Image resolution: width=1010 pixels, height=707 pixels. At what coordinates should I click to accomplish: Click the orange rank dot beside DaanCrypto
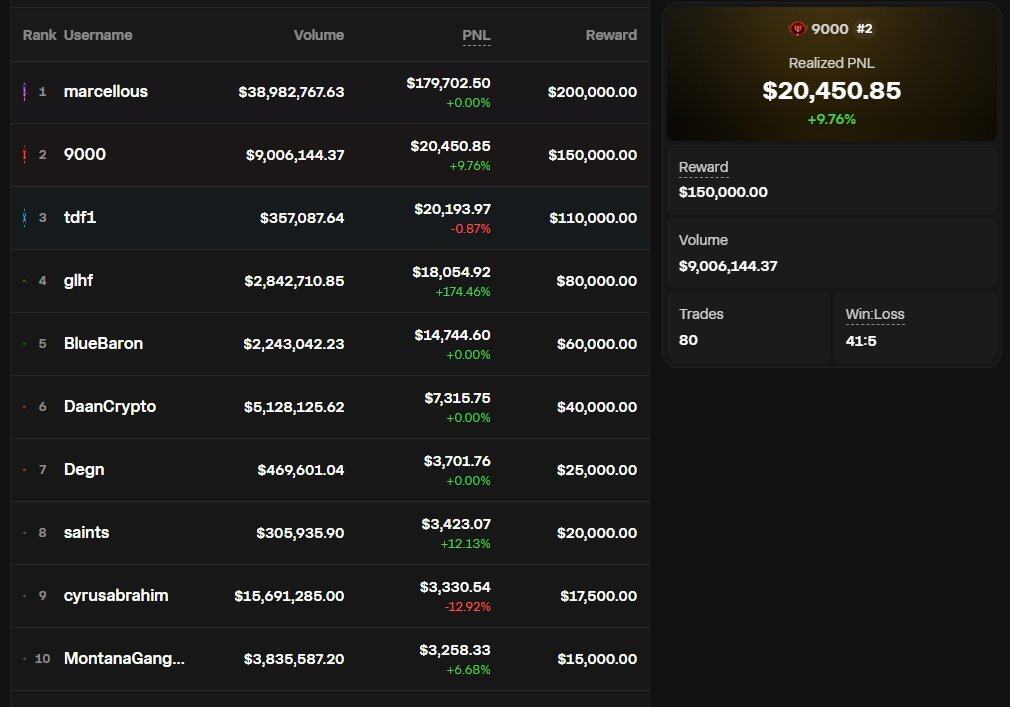tap(24, 407)
